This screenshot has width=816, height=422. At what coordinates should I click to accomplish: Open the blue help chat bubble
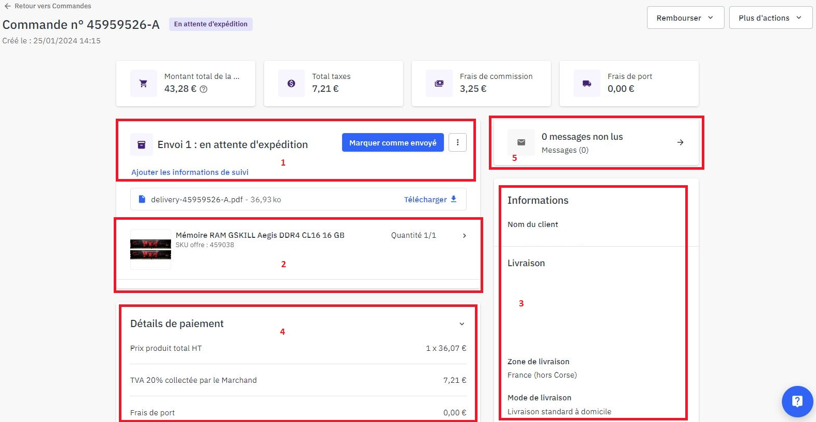point(797,401)
